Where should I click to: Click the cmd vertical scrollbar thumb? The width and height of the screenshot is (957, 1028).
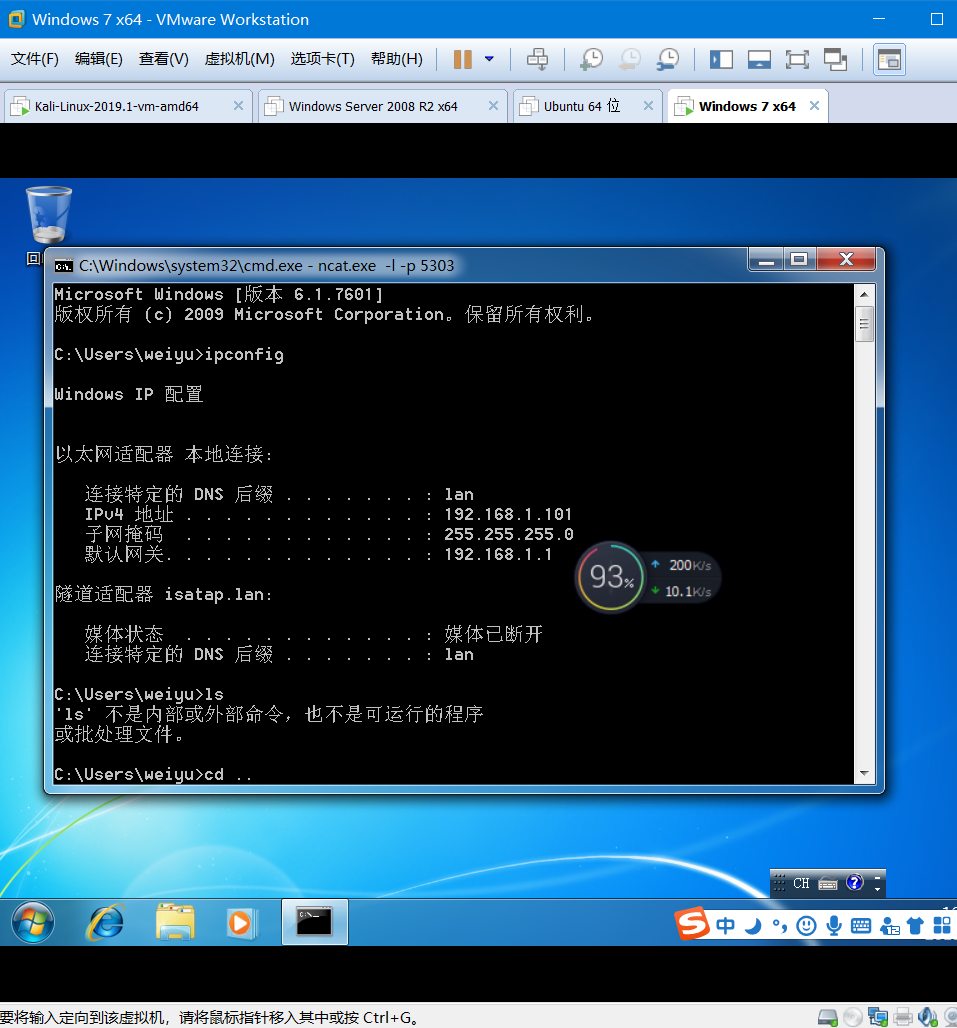(864, 324)
